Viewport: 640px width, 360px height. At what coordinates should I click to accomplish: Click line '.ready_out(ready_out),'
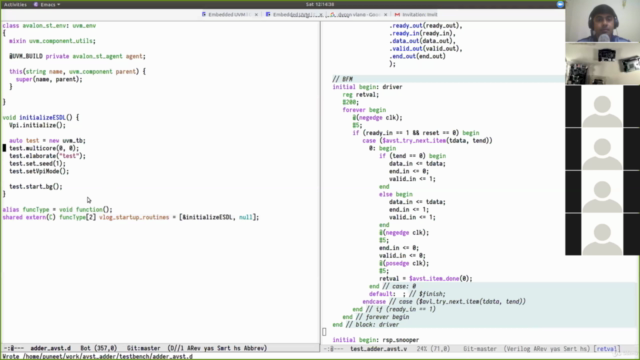[426, 26]
